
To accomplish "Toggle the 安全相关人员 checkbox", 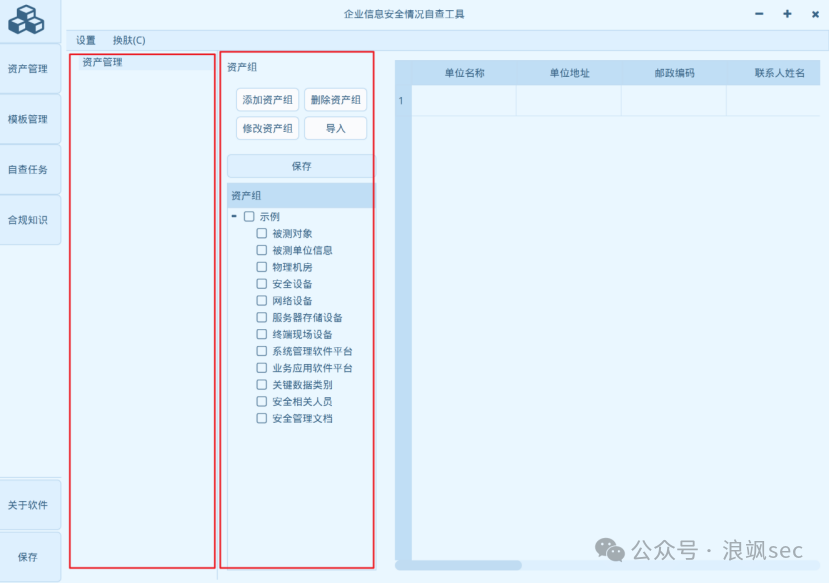I will (x=262, y=402).
